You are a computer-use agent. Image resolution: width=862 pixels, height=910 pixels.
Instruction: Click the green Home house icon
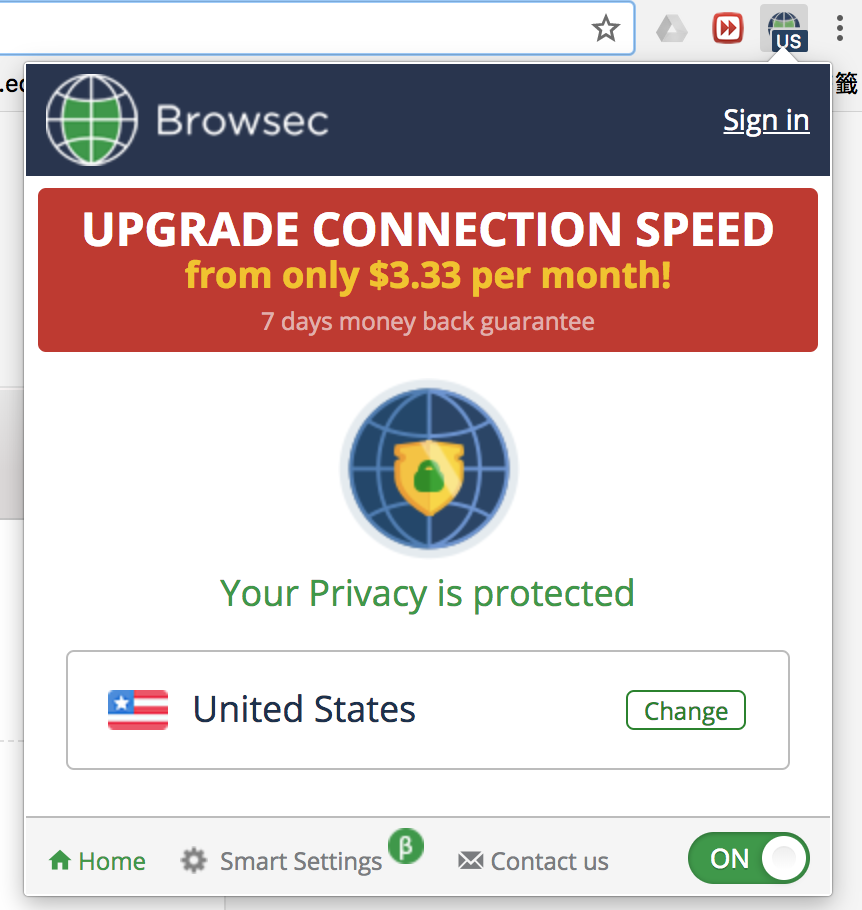(x=60, y=860)
